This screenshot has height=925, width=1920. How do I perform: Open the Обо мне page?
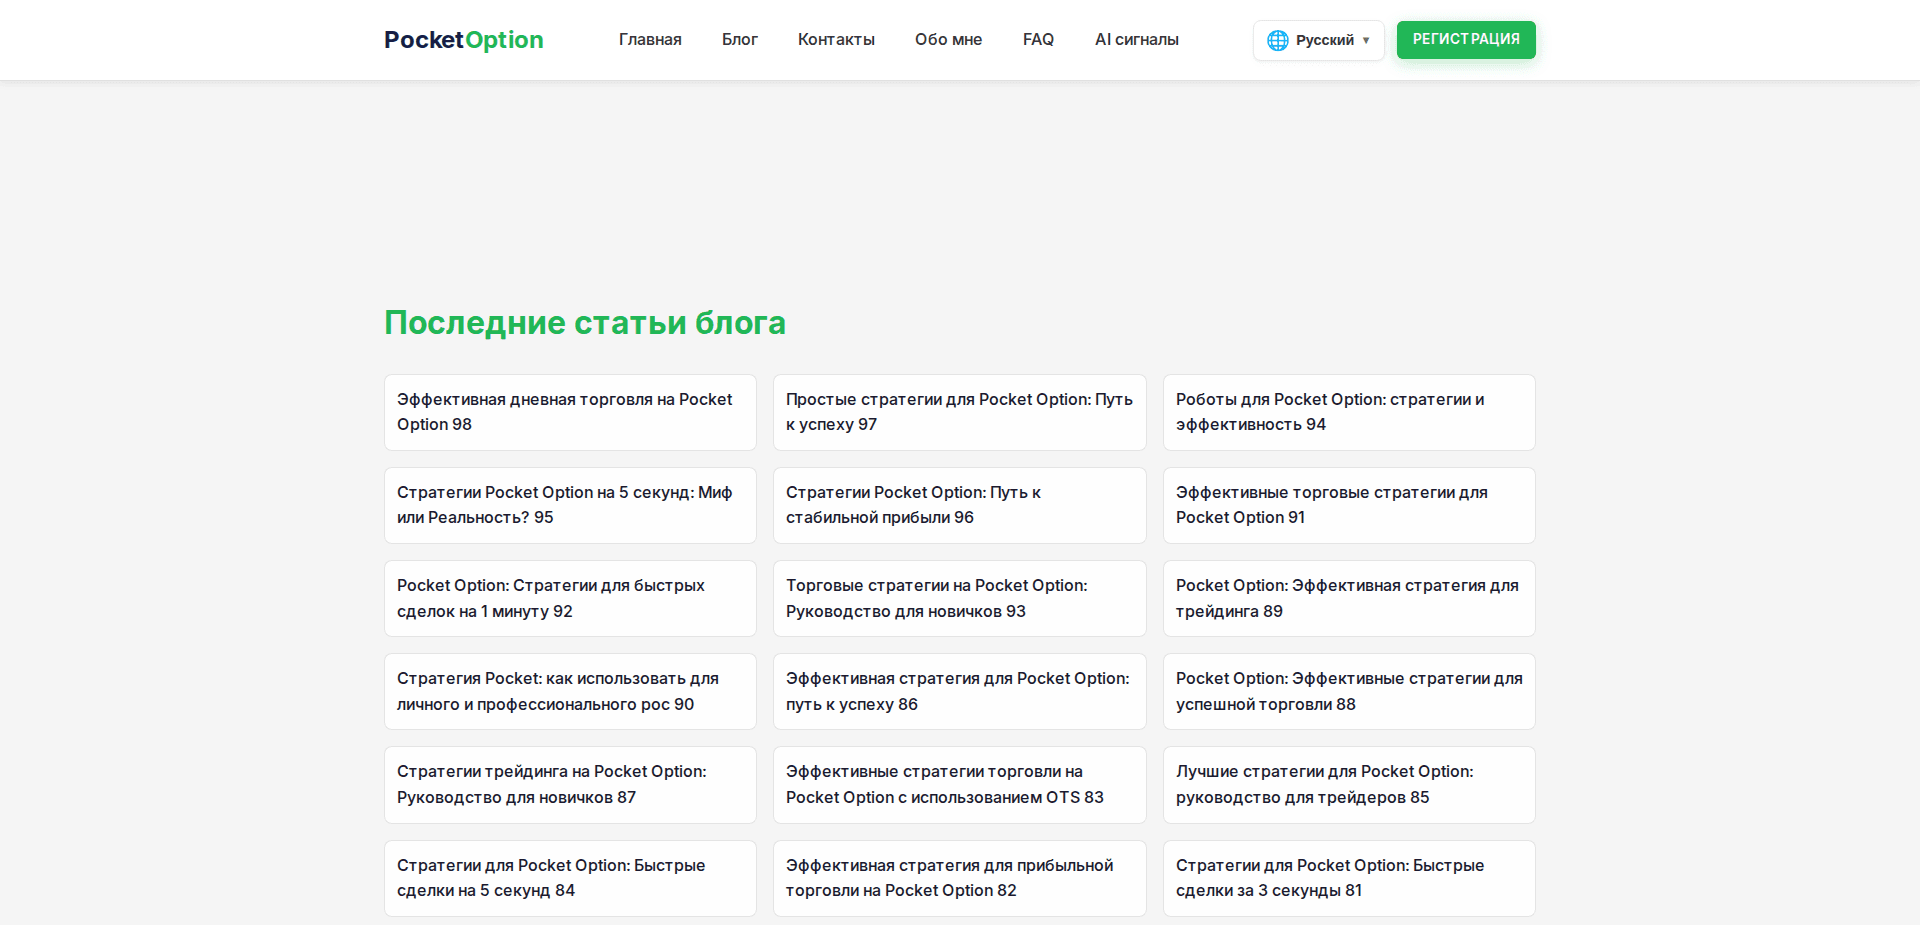click(x=948, y=40)
